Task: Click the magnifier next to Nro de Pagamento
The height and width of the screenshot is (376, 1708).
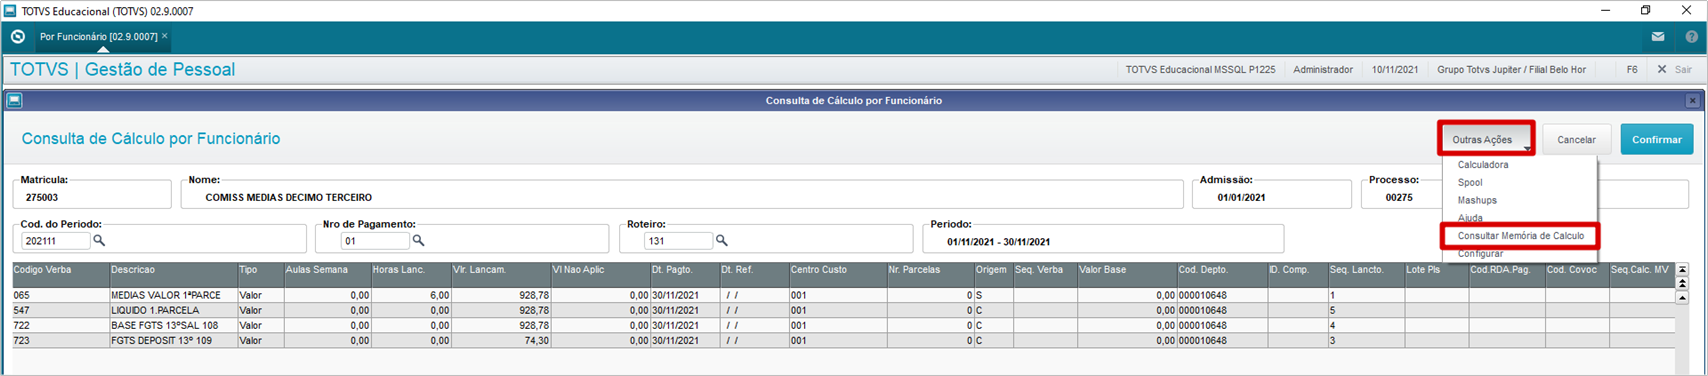Action: [419, 241]
